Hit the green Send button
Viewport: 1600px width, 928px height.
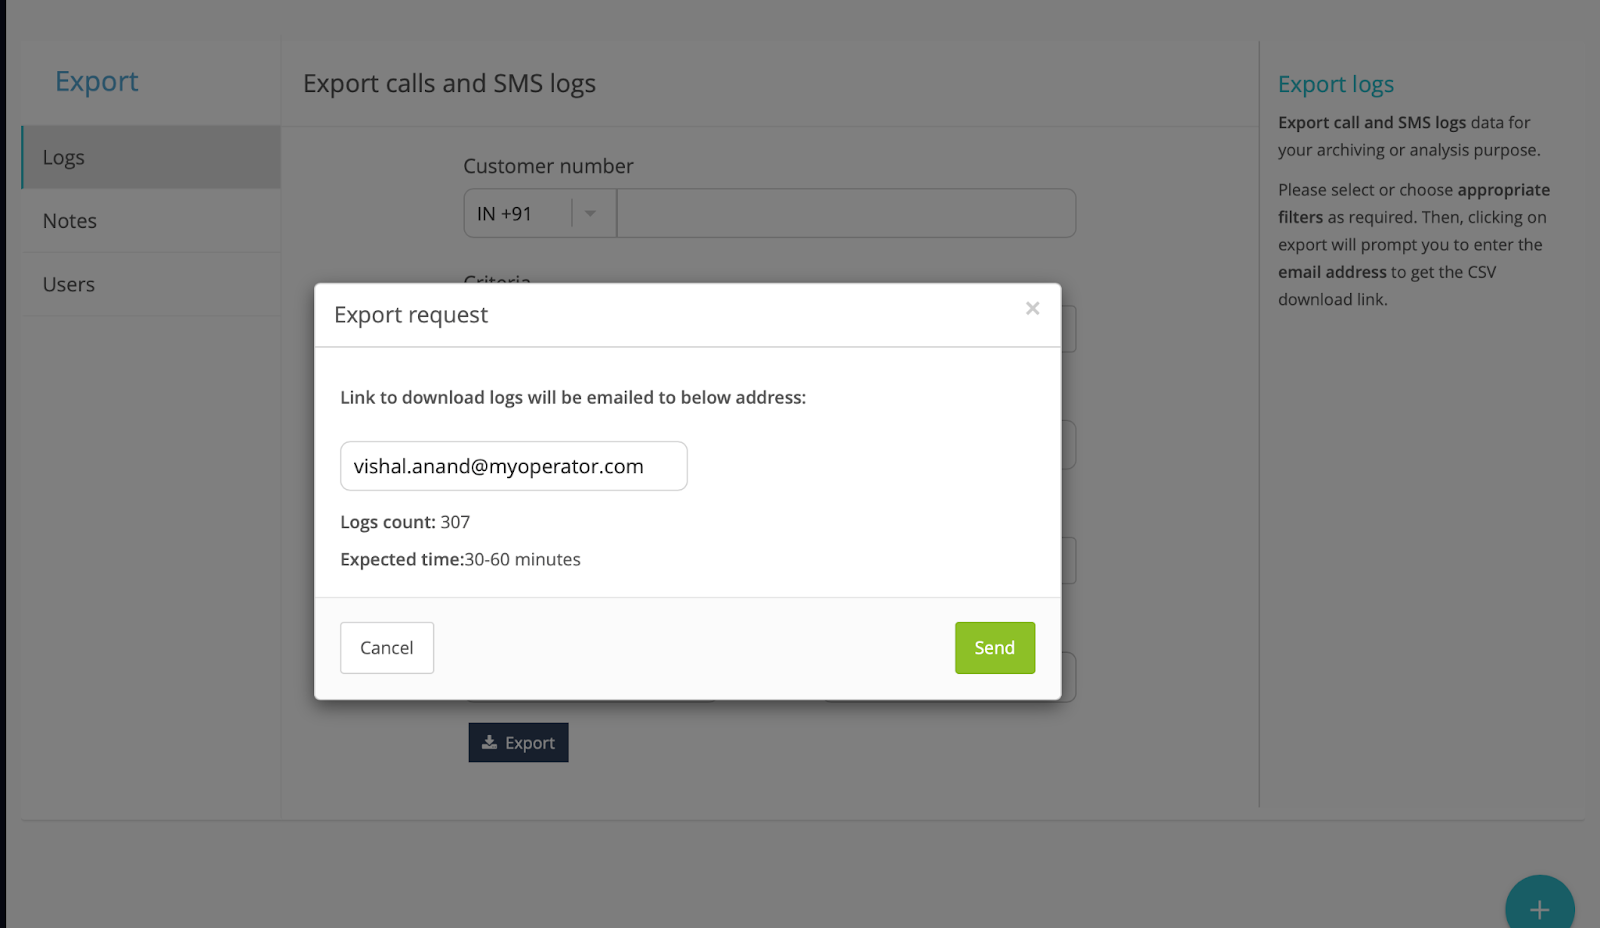tap(994, 648)
